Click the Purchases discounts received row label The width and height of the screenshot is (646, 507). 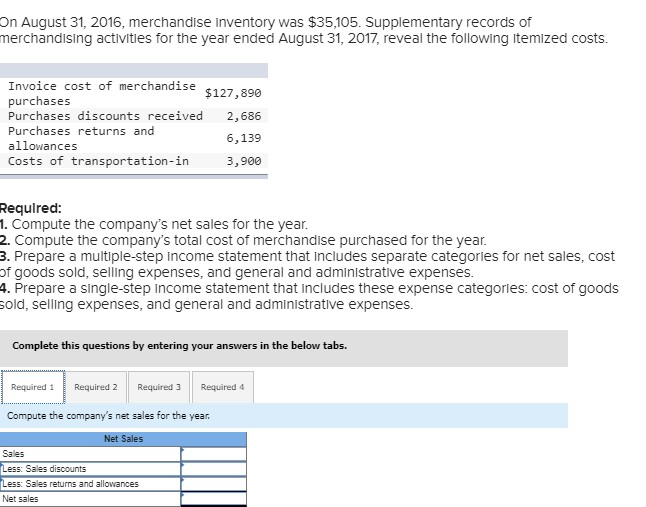(x=105, y=116)
